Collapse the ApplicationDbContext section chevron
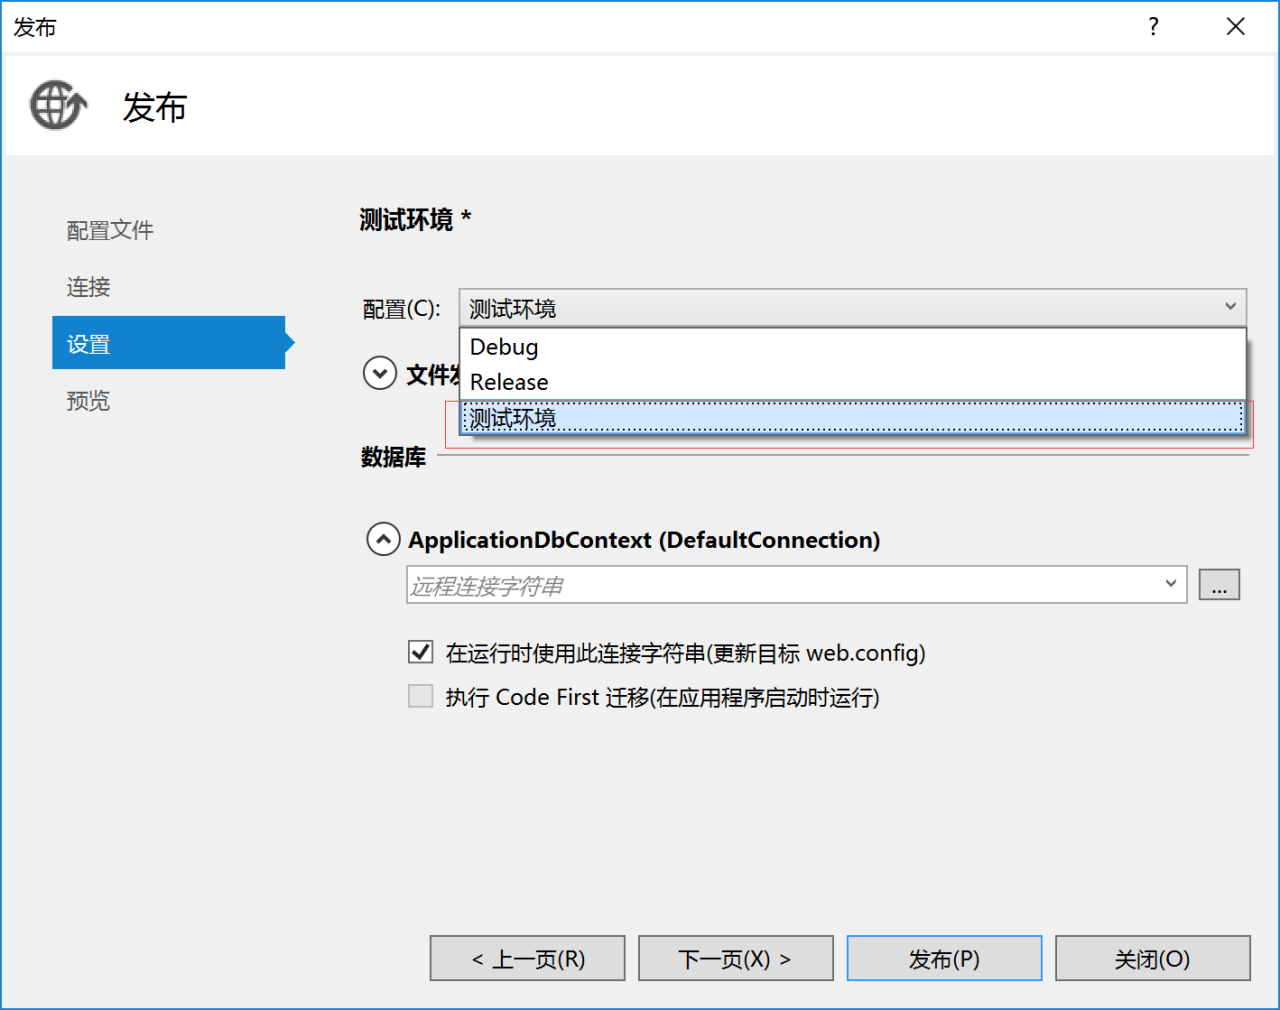1280x1010 pixels. (384, 539)
